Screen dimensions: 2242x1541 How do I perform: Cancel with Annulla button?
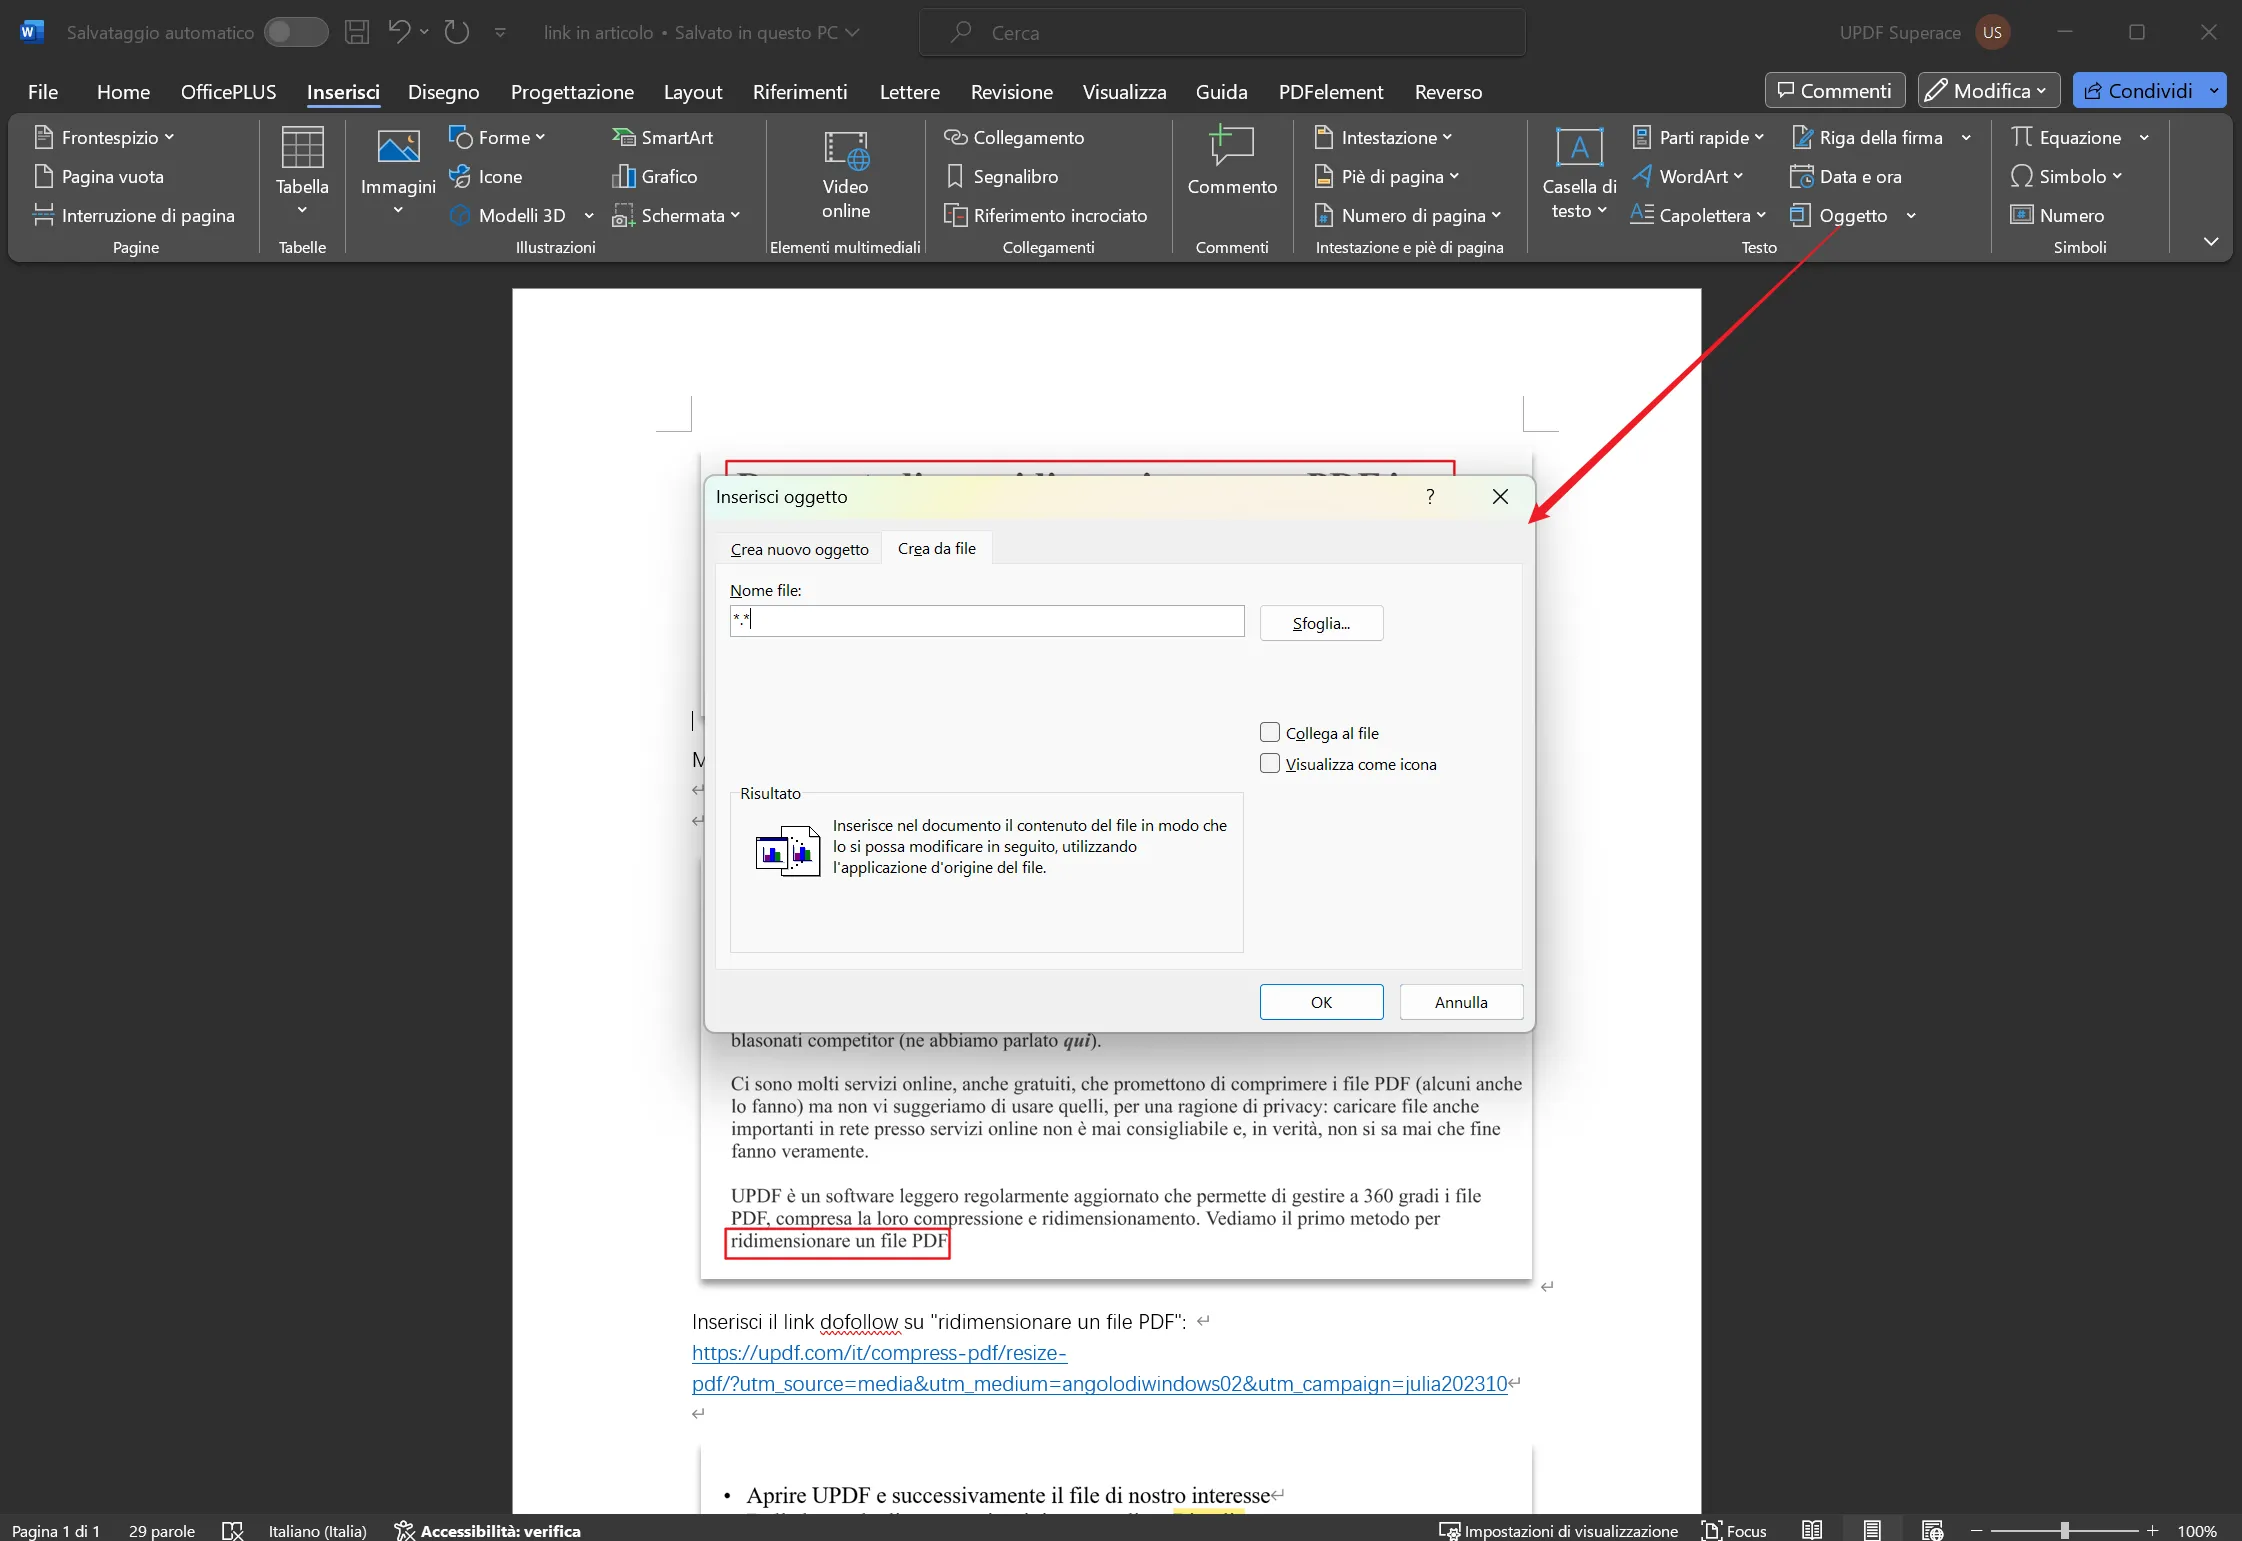[x=1461, y=1002]
